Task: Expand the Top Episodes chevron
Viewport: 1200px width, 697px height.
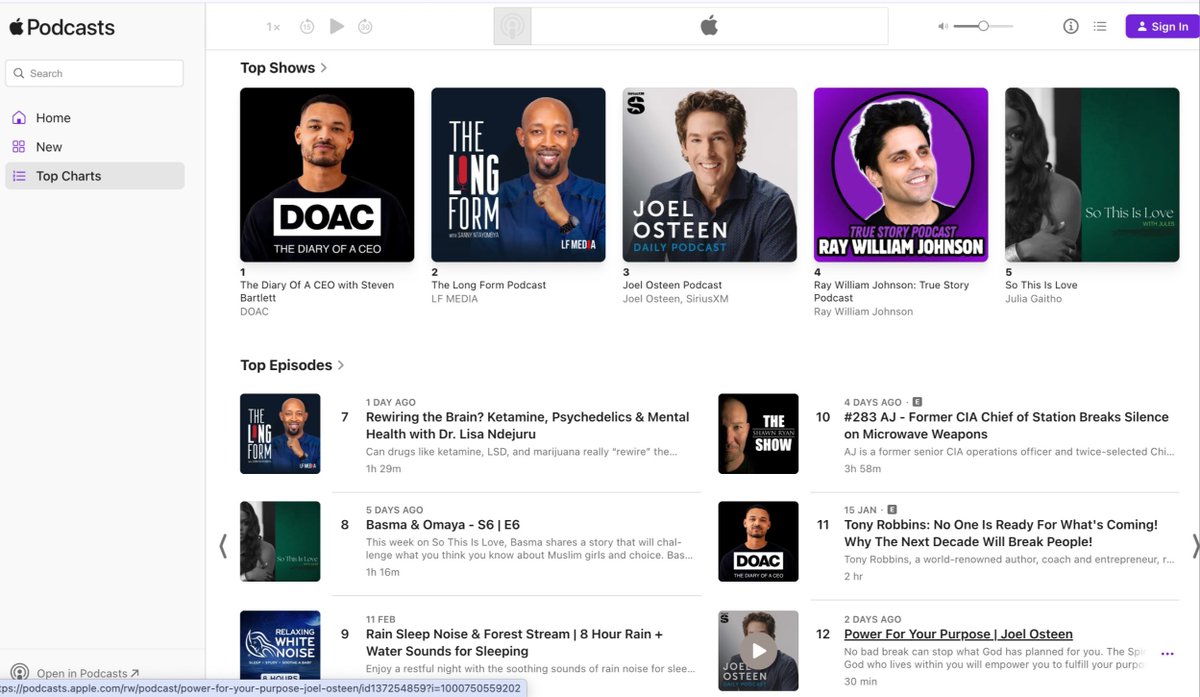Action: pos(341,365)
